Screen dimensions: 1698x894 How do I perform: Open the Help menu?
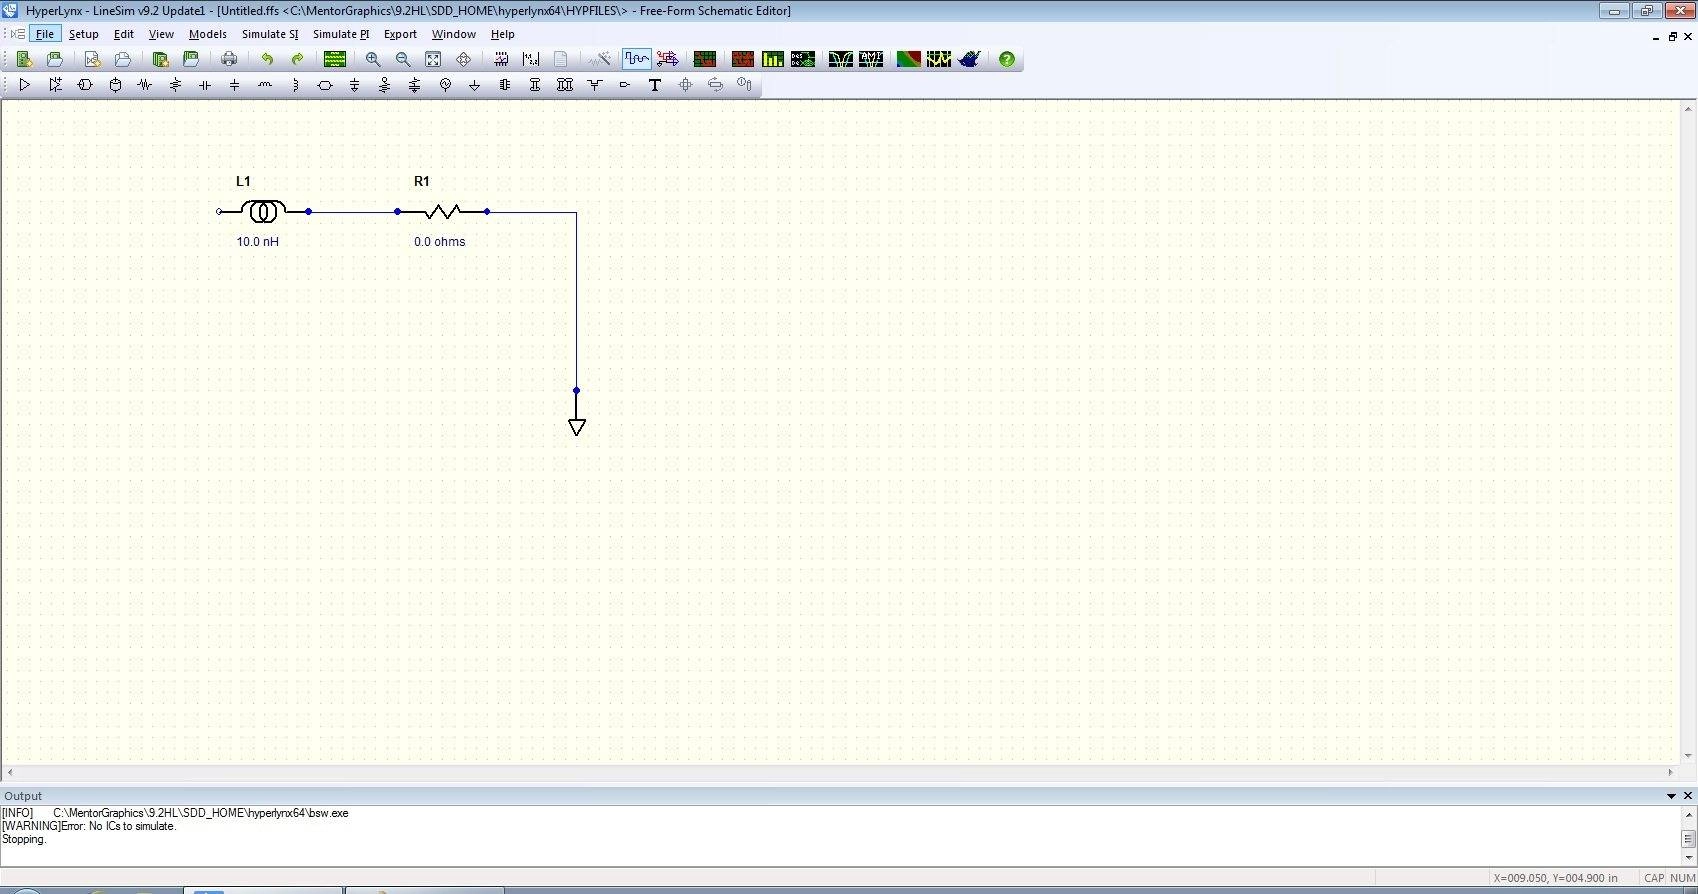coord(503,34)
